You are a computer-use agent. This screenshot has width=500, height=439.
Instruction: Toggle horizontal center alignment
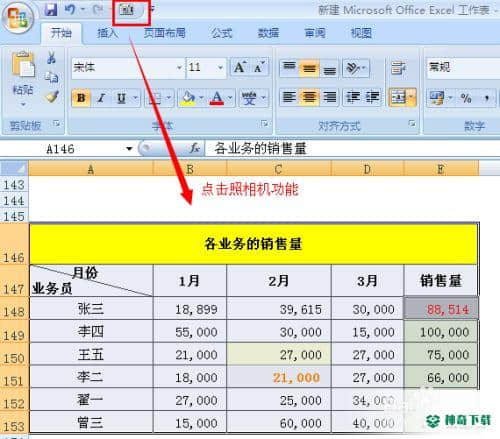point(309,97)
